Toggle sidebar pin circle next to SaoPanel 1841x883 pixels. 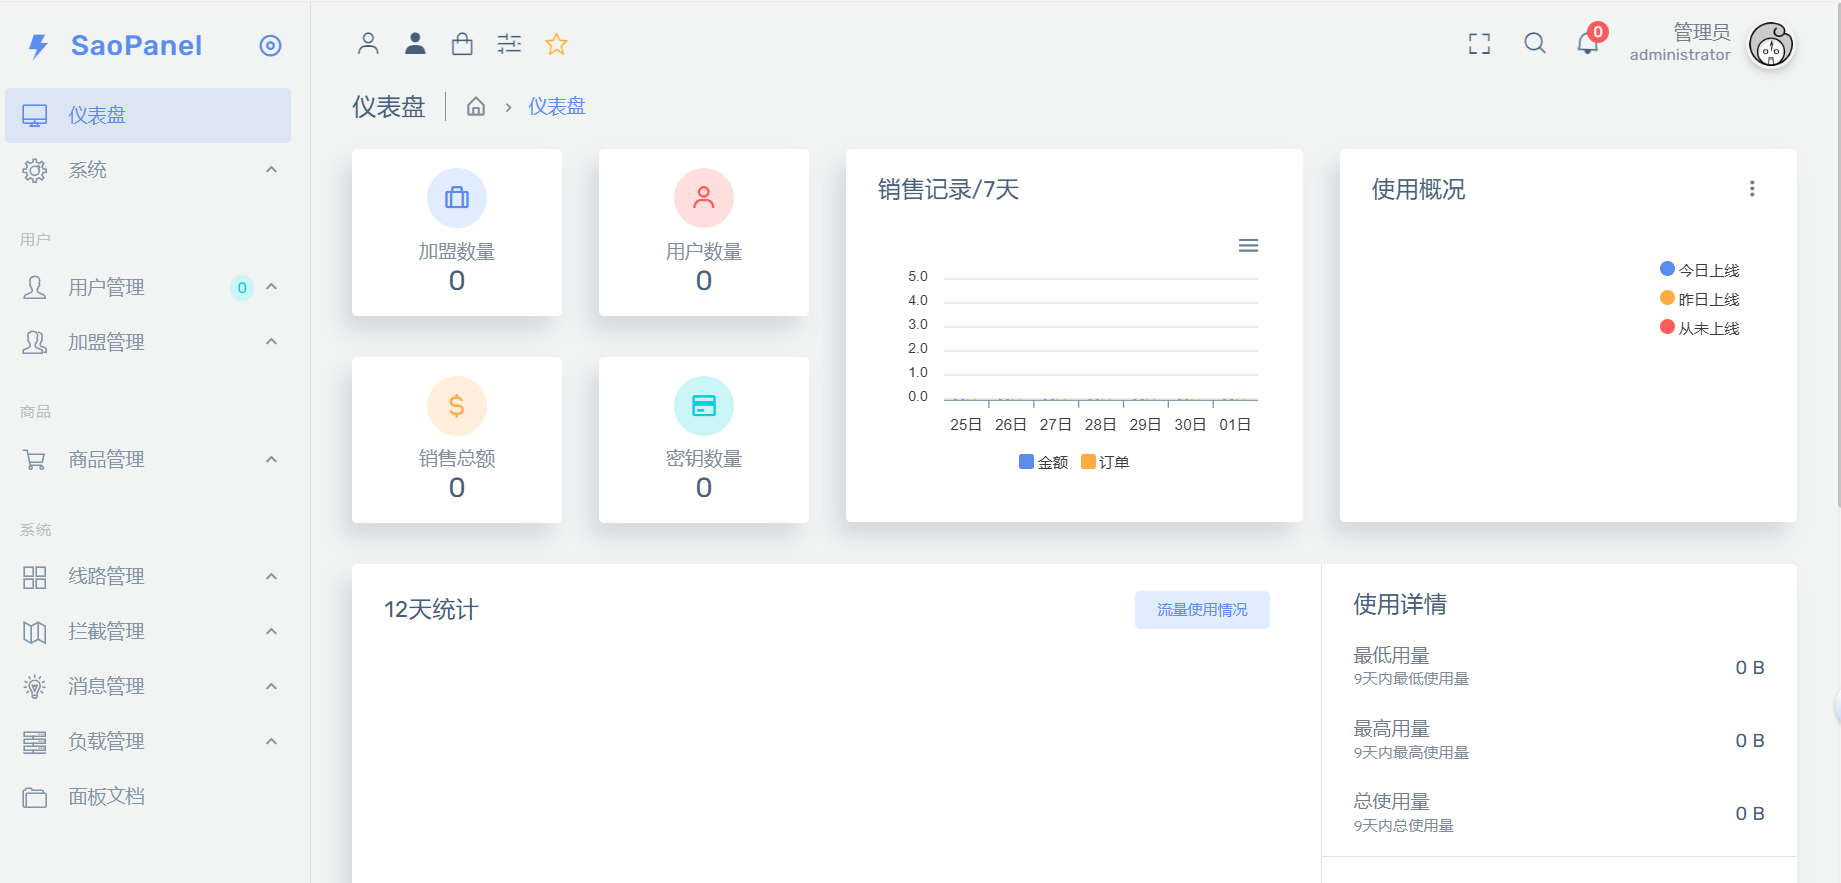270,46
